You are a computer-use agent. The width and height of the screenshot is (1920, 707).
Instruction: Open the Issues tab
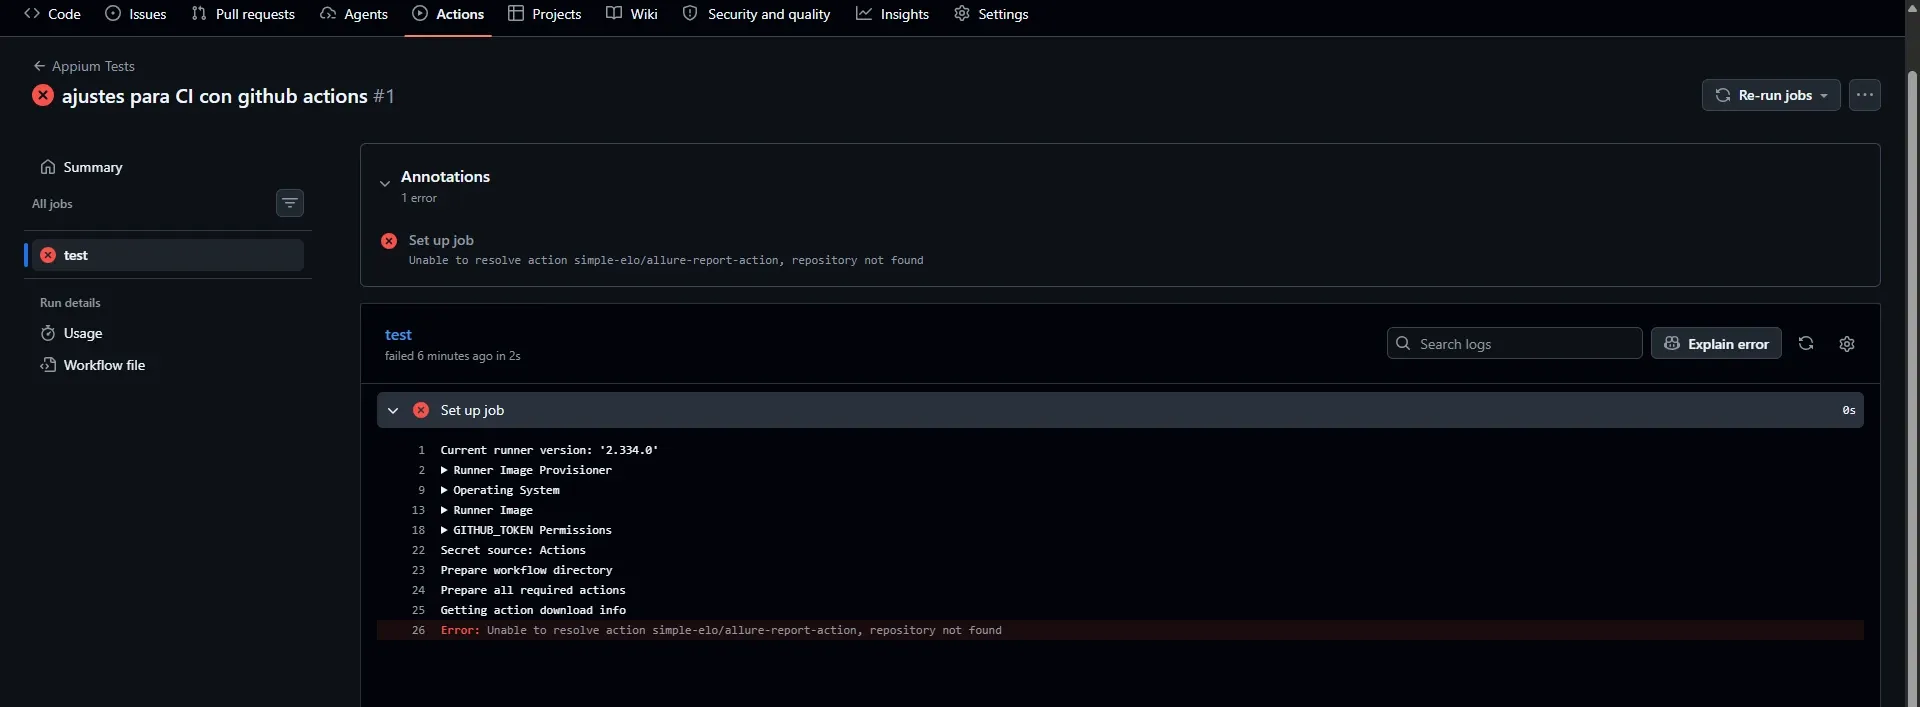[136, 14]
